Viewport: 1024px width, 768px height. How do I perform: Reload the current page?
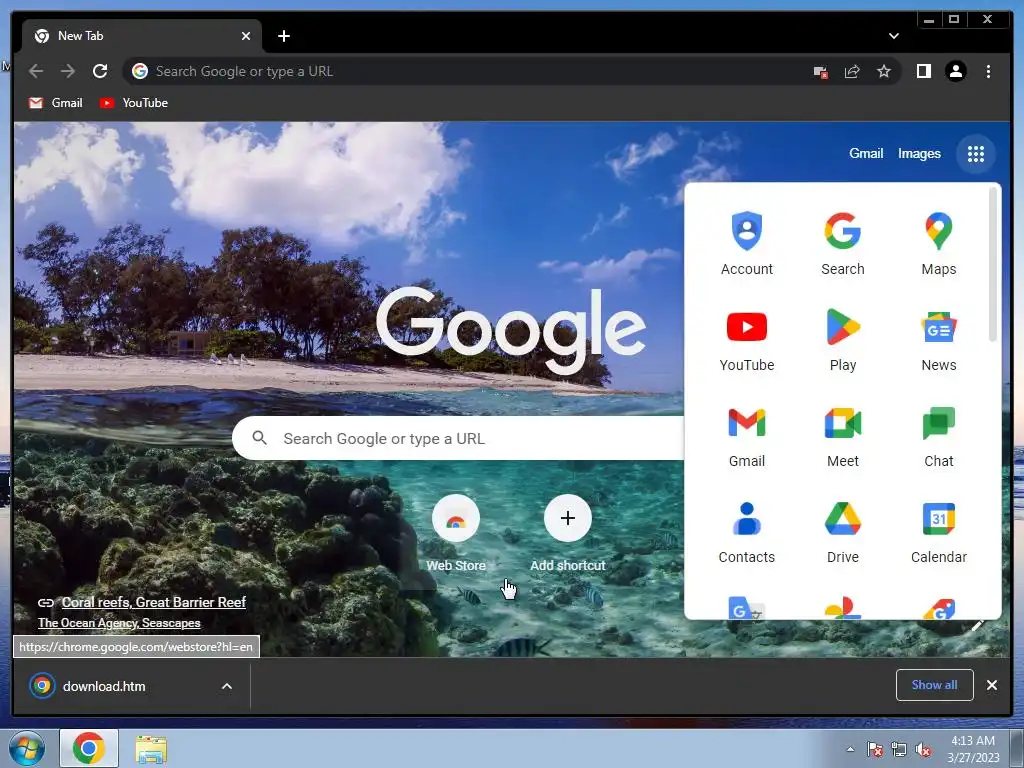[100, 71]
